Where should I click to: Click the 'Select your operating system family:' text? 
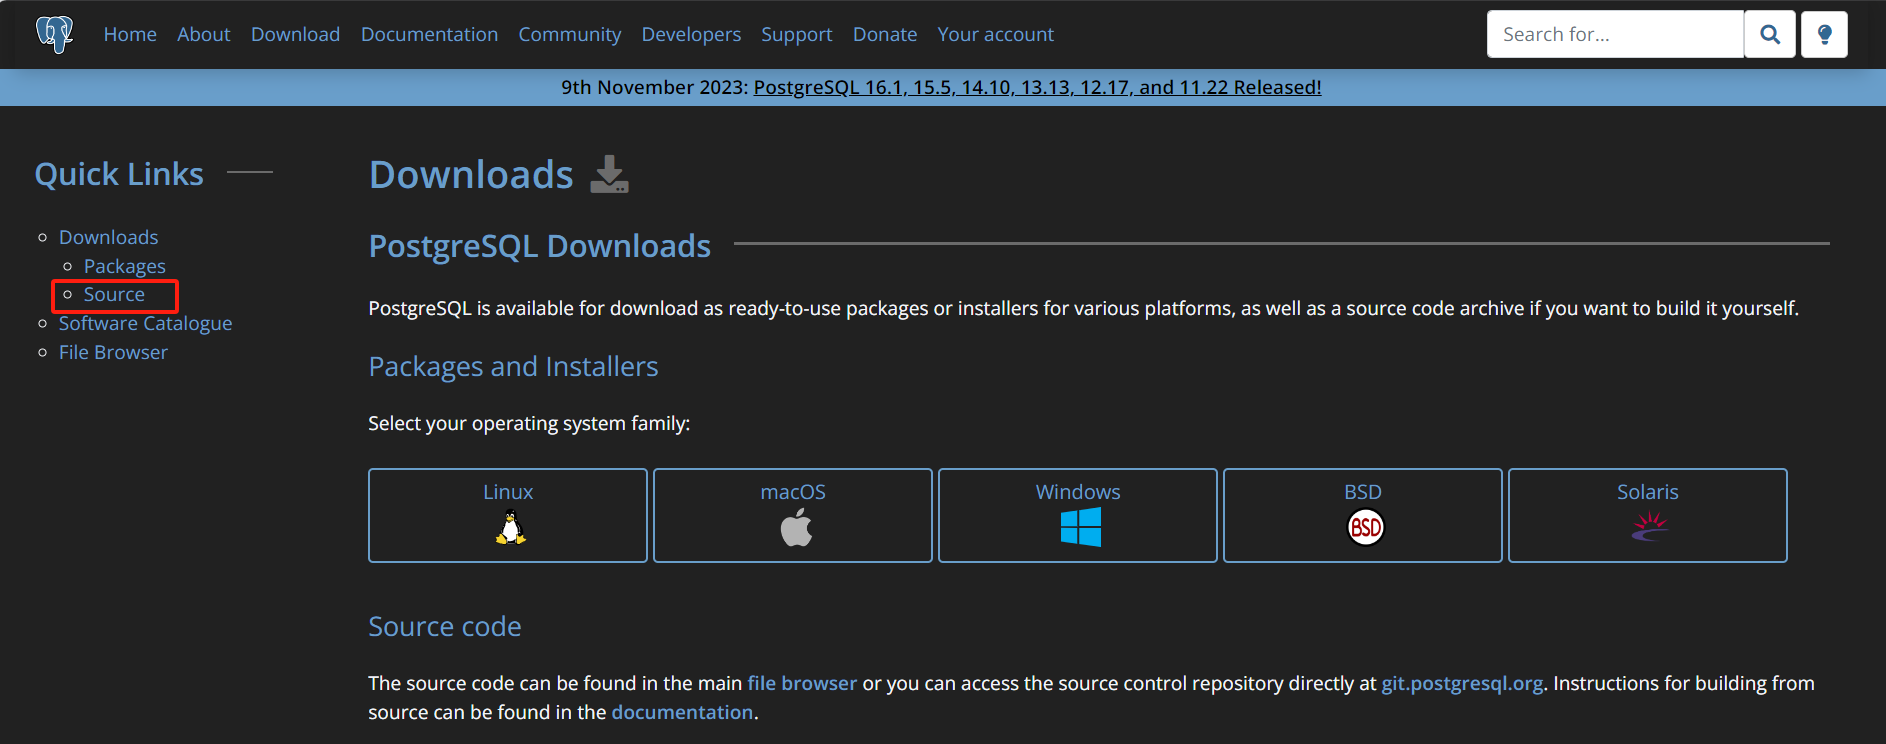[x=529, y=423]
